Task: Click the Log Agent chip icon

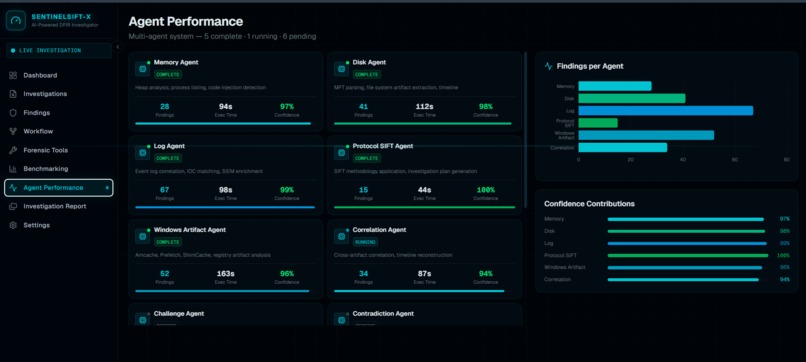Action: click(142, 153)
